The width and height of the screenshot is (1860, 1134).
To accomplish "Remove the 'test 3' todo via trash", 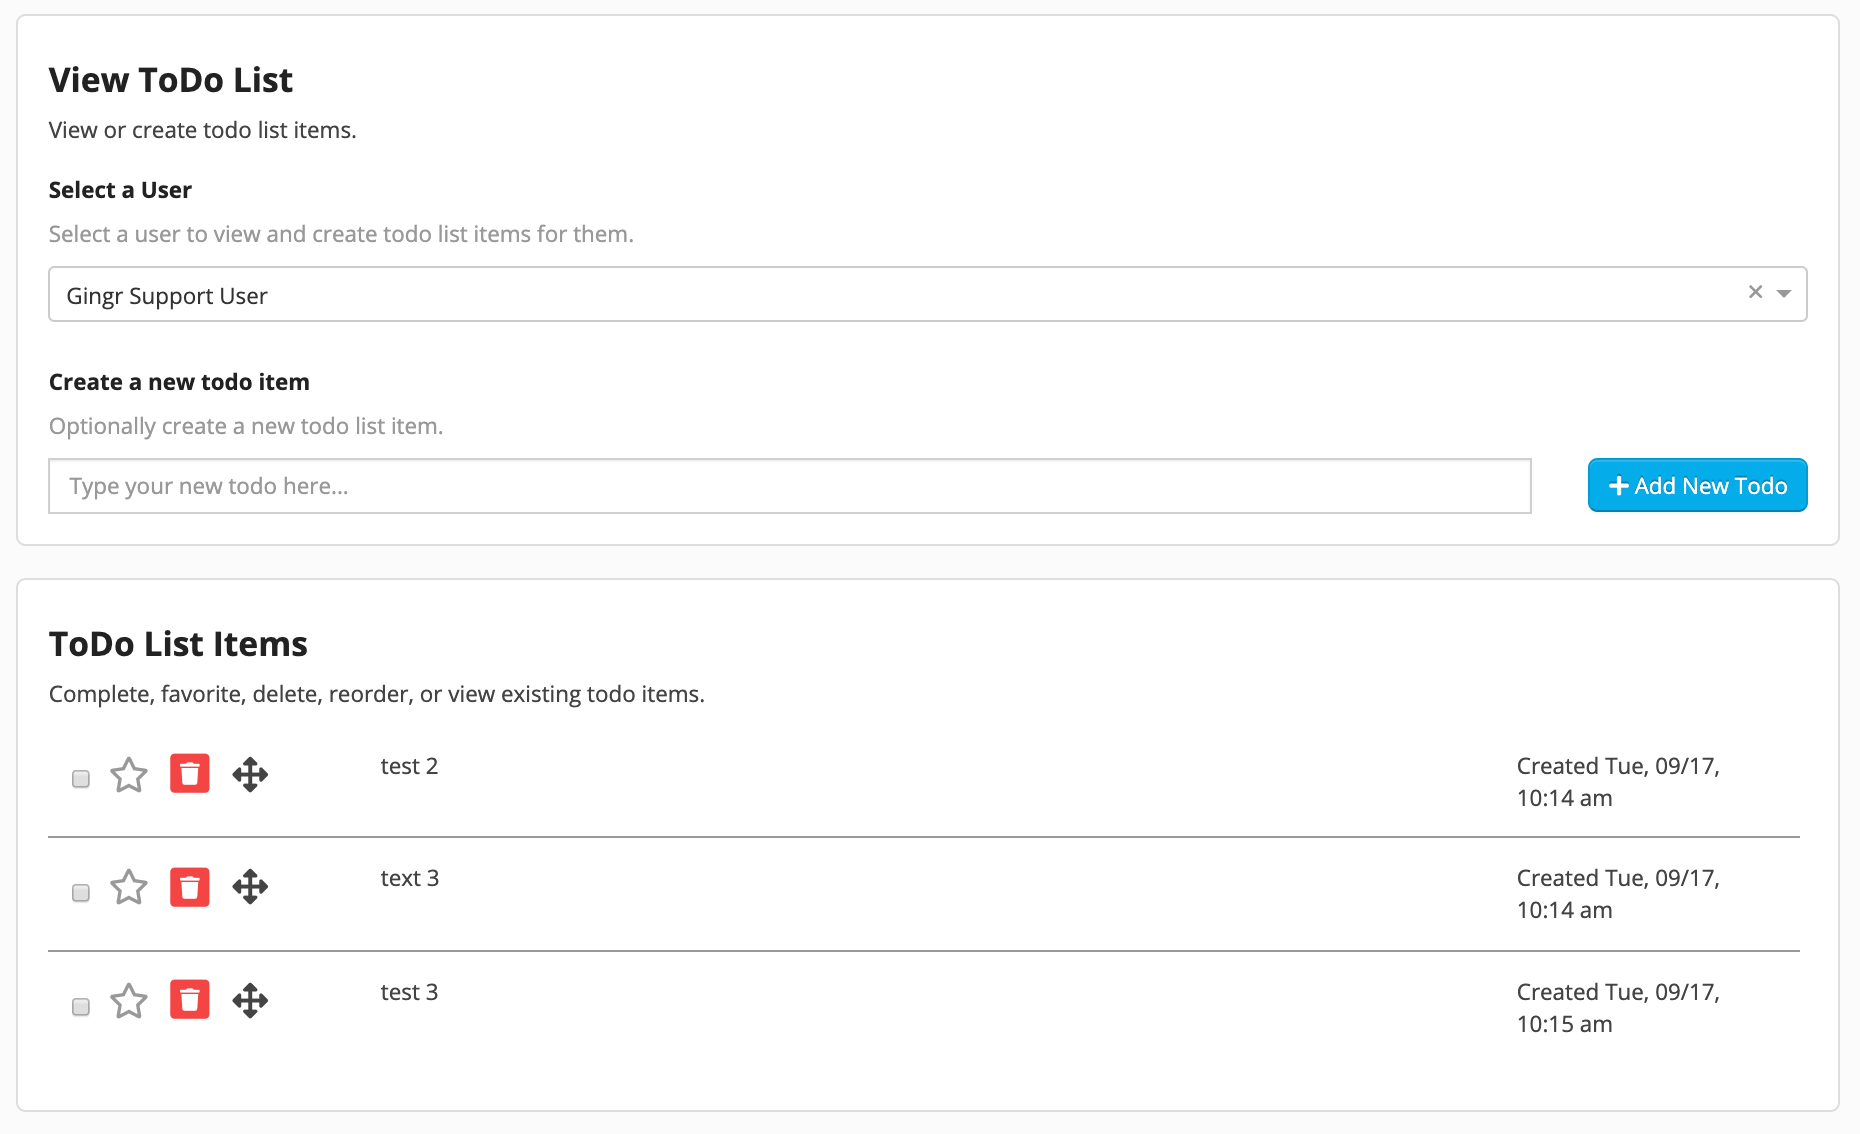I will pyautogui.click(x=190, y=999).
